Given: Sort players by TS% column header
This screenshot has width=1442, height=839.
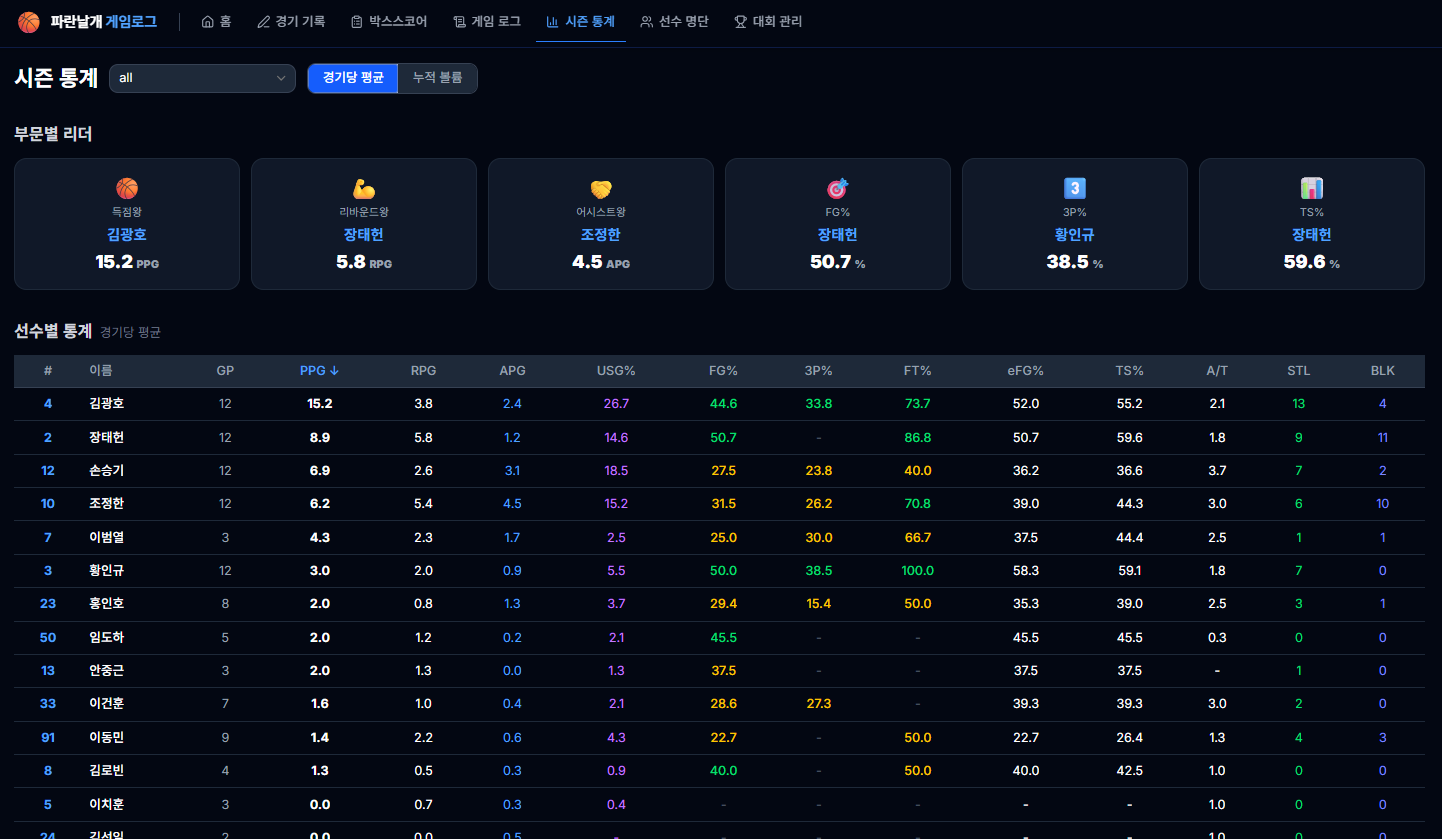Looking at the screenshot, I should click(x=1129, y=371).
